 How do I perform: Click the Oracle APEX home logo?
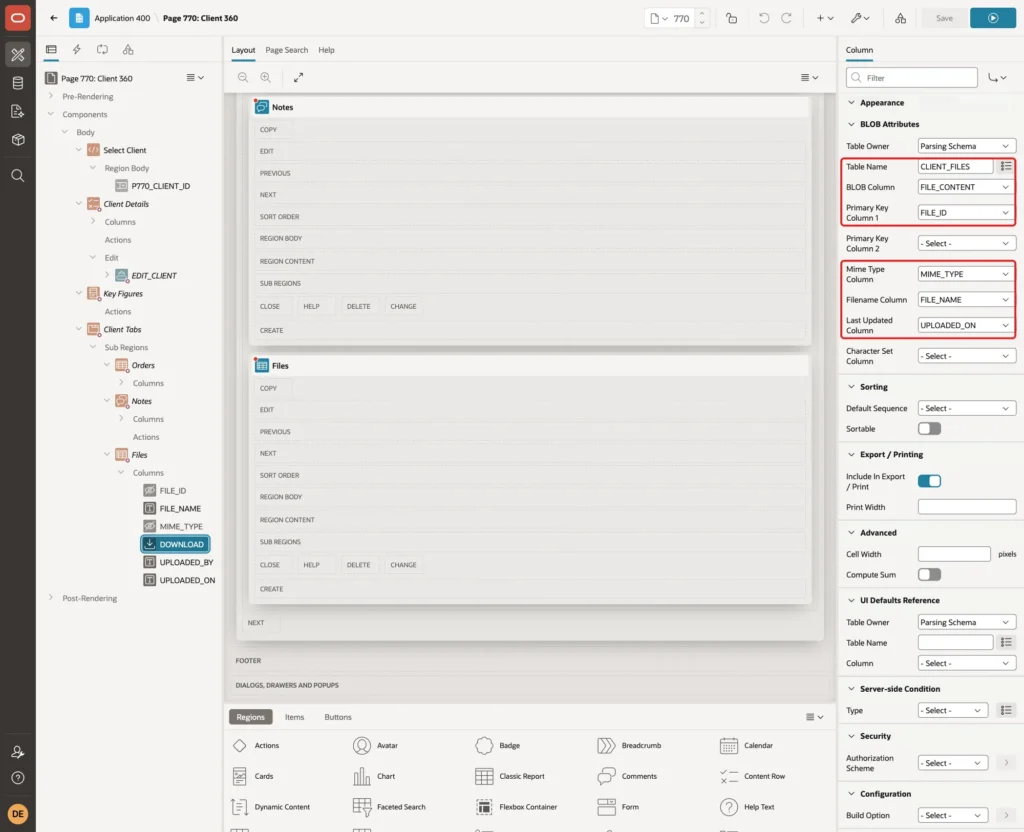tap(18, 18)
